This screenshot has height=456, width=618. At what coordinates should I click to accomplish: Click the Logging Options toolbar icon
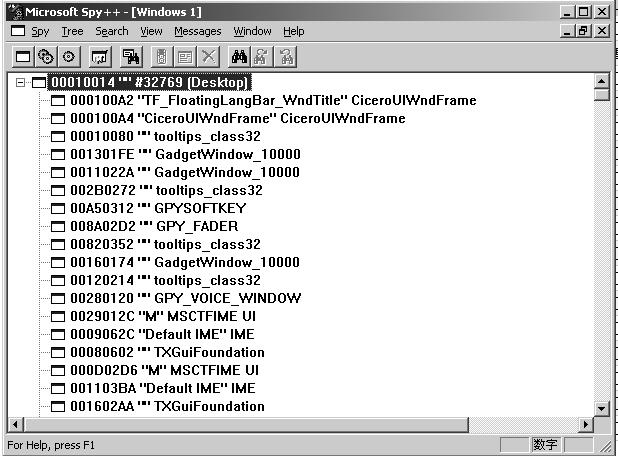click(x=184, y=57)
